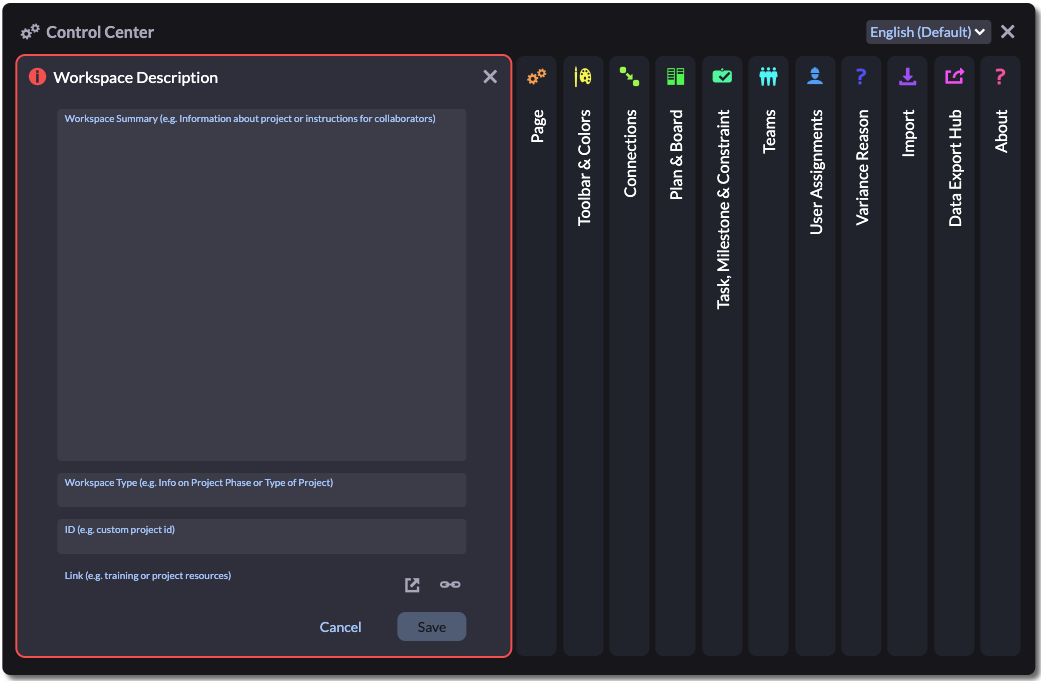The height and width of the screenshot is (681, 1041).
Task: Click the chain link icon
Action: pos(450,584)
